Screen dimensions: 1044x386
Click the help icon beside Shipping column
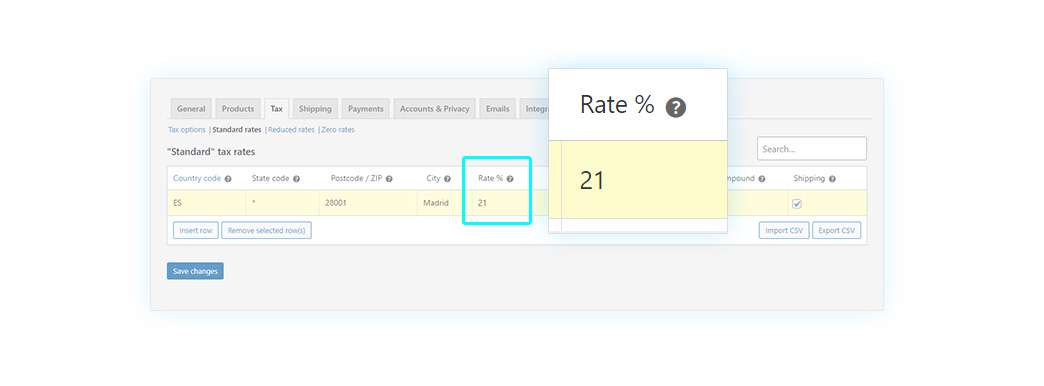coord(832,179)
